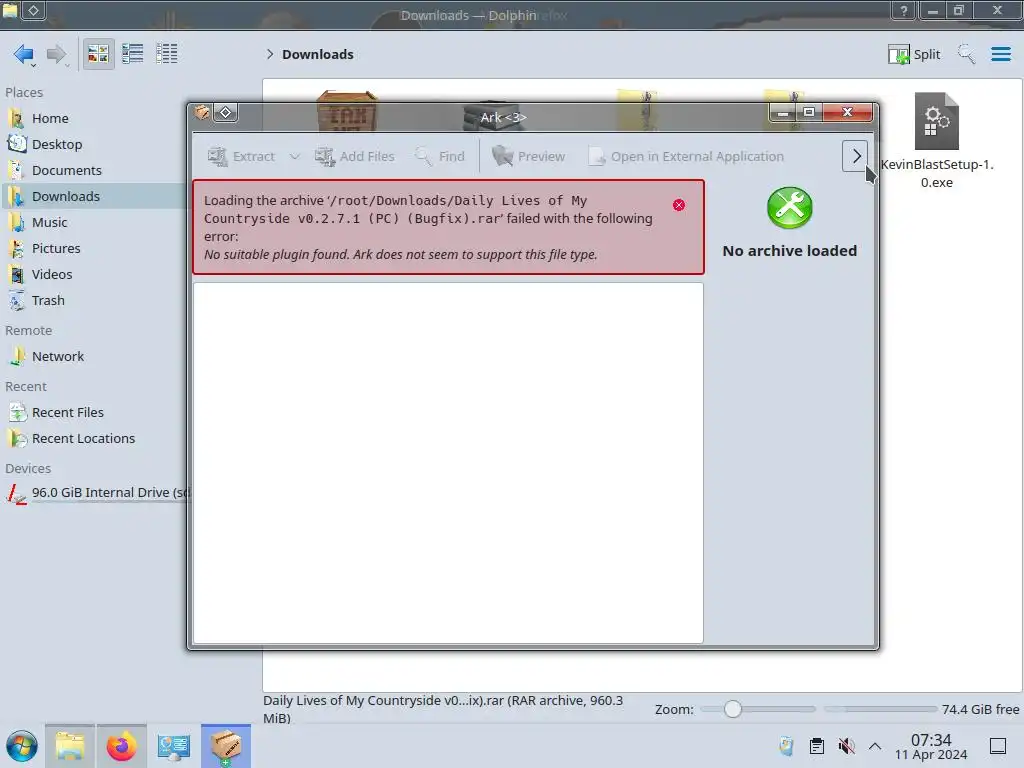The width and height of the screenshot is (1024, 768).
Task: Click the No archive loaded icon
Action: (790, 208)
